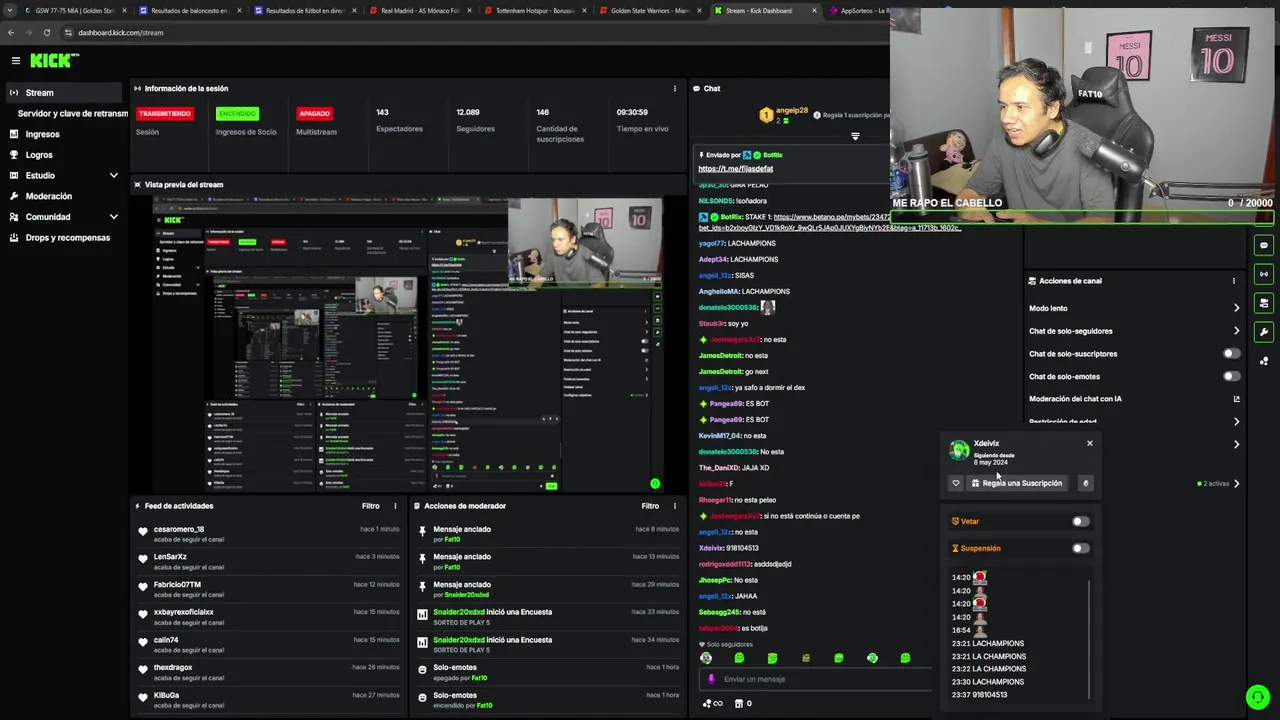
Task: Select the first quick emote under chat
Action: 706,658
